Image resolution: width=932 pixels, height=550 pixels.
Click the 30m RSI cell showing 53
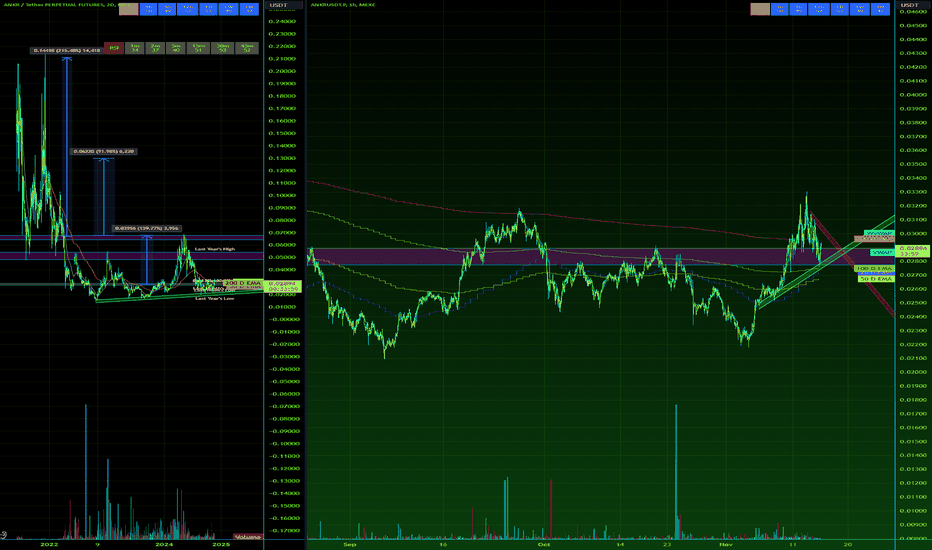click(x=222, y=48)
